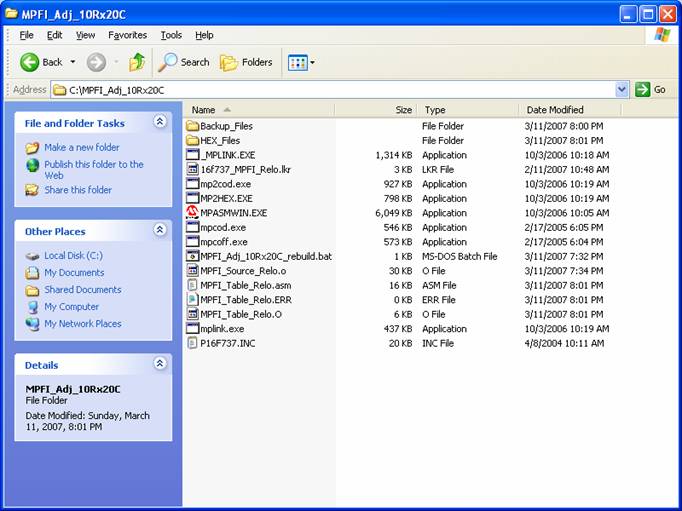Image resolution: width=682 pixels, height=511 pixels.
Task: Click the ERR File type cell
Action: pos(438,300)
